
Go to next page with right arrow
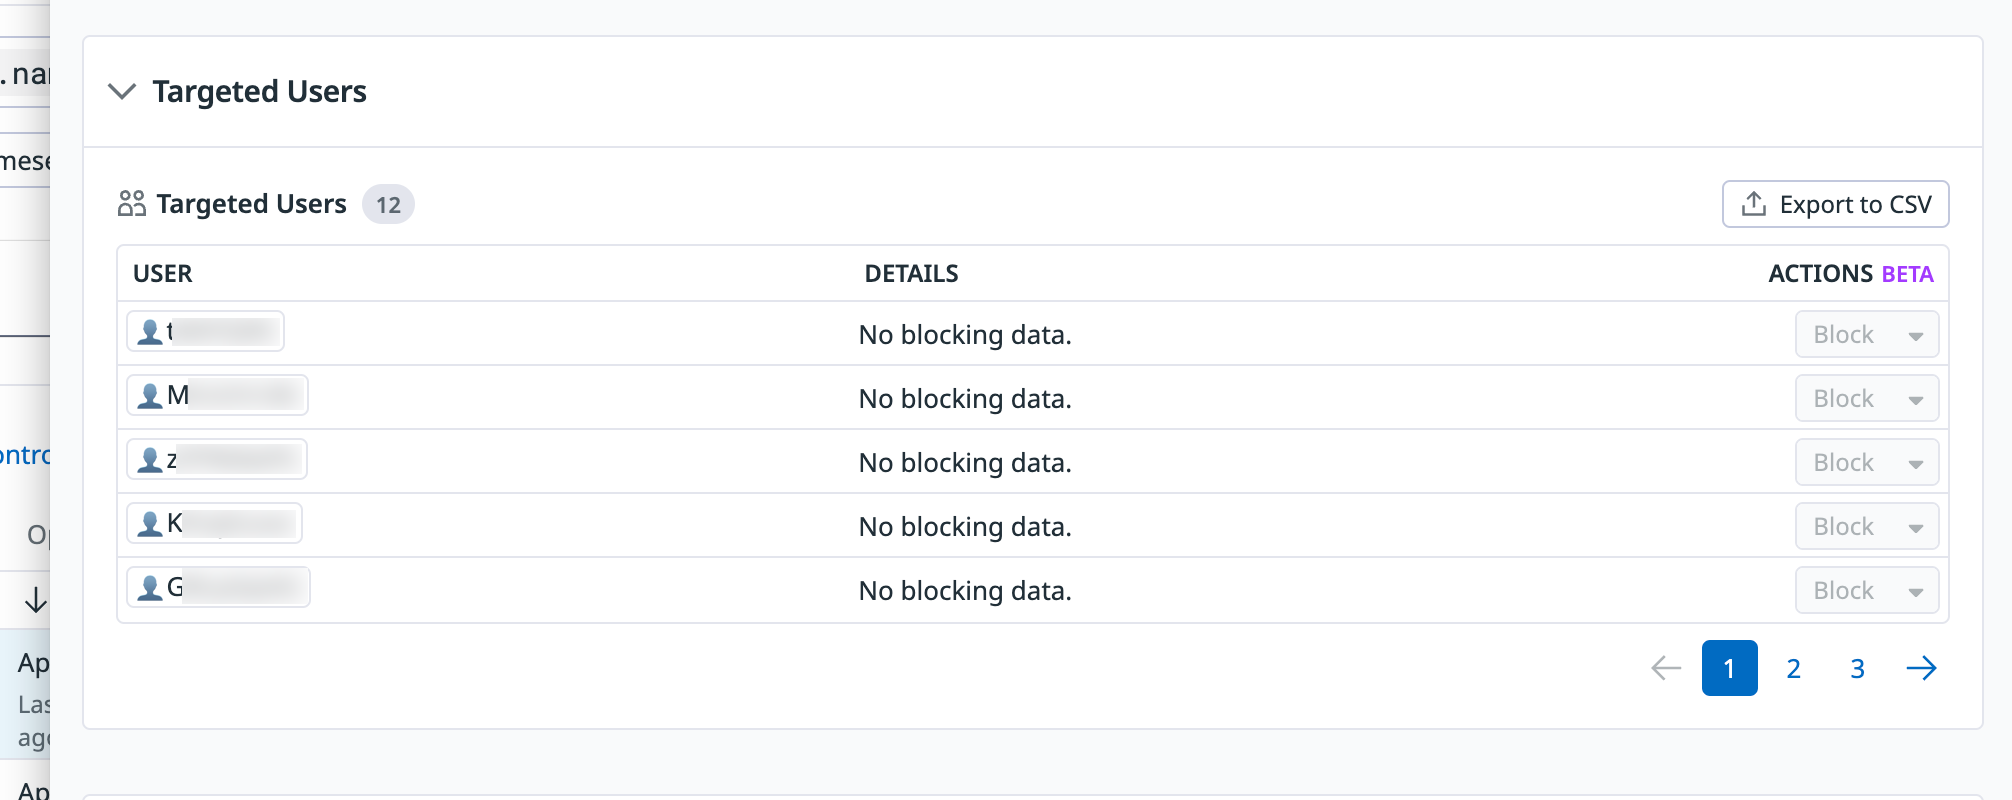(x=1921, y=668)
